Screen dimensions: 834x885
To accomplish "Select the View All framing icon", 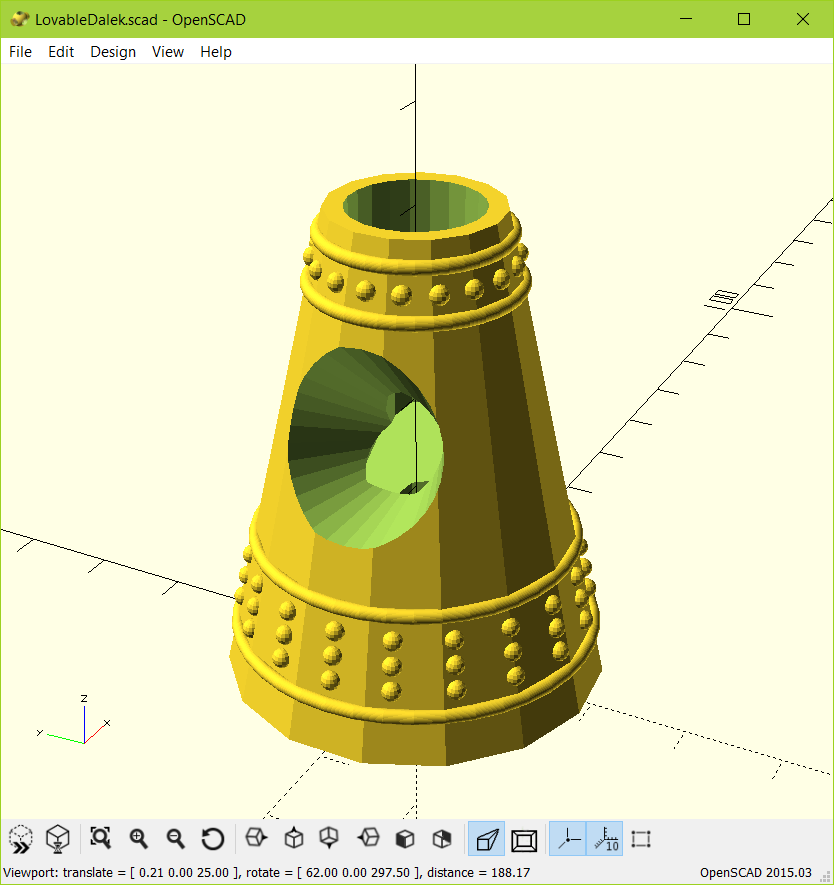I will [640, 839].
